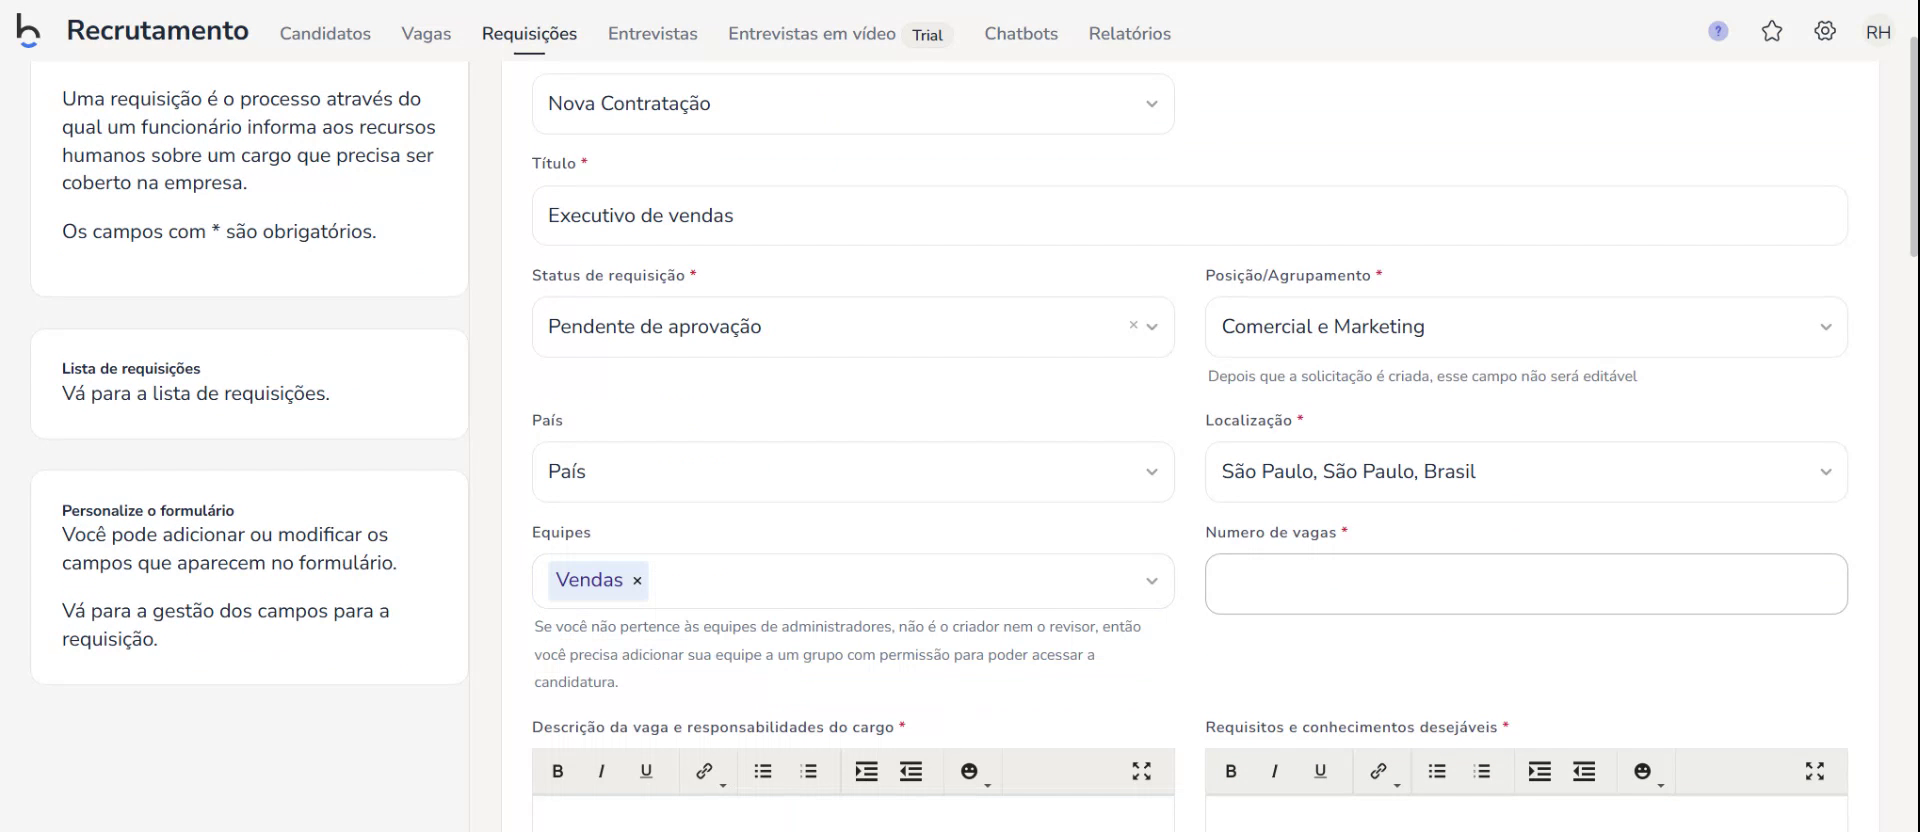
Task: Go to the Entrevistas tab
Action: point(653,33)
